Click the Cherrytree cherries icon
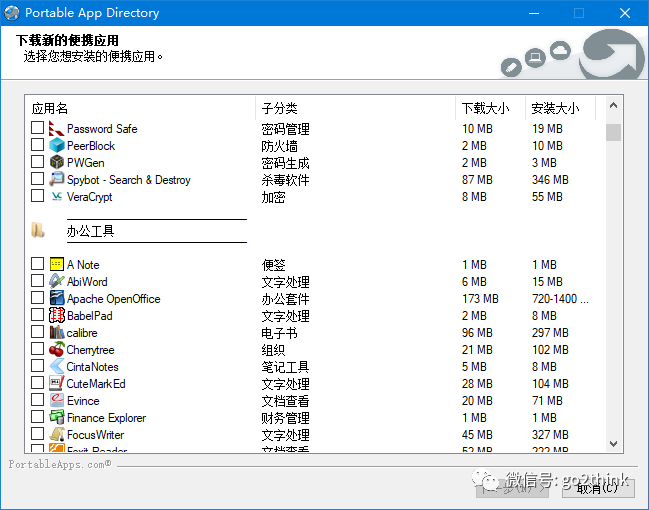The width and height of the screenshot is (649, 510). pos(56,349)
